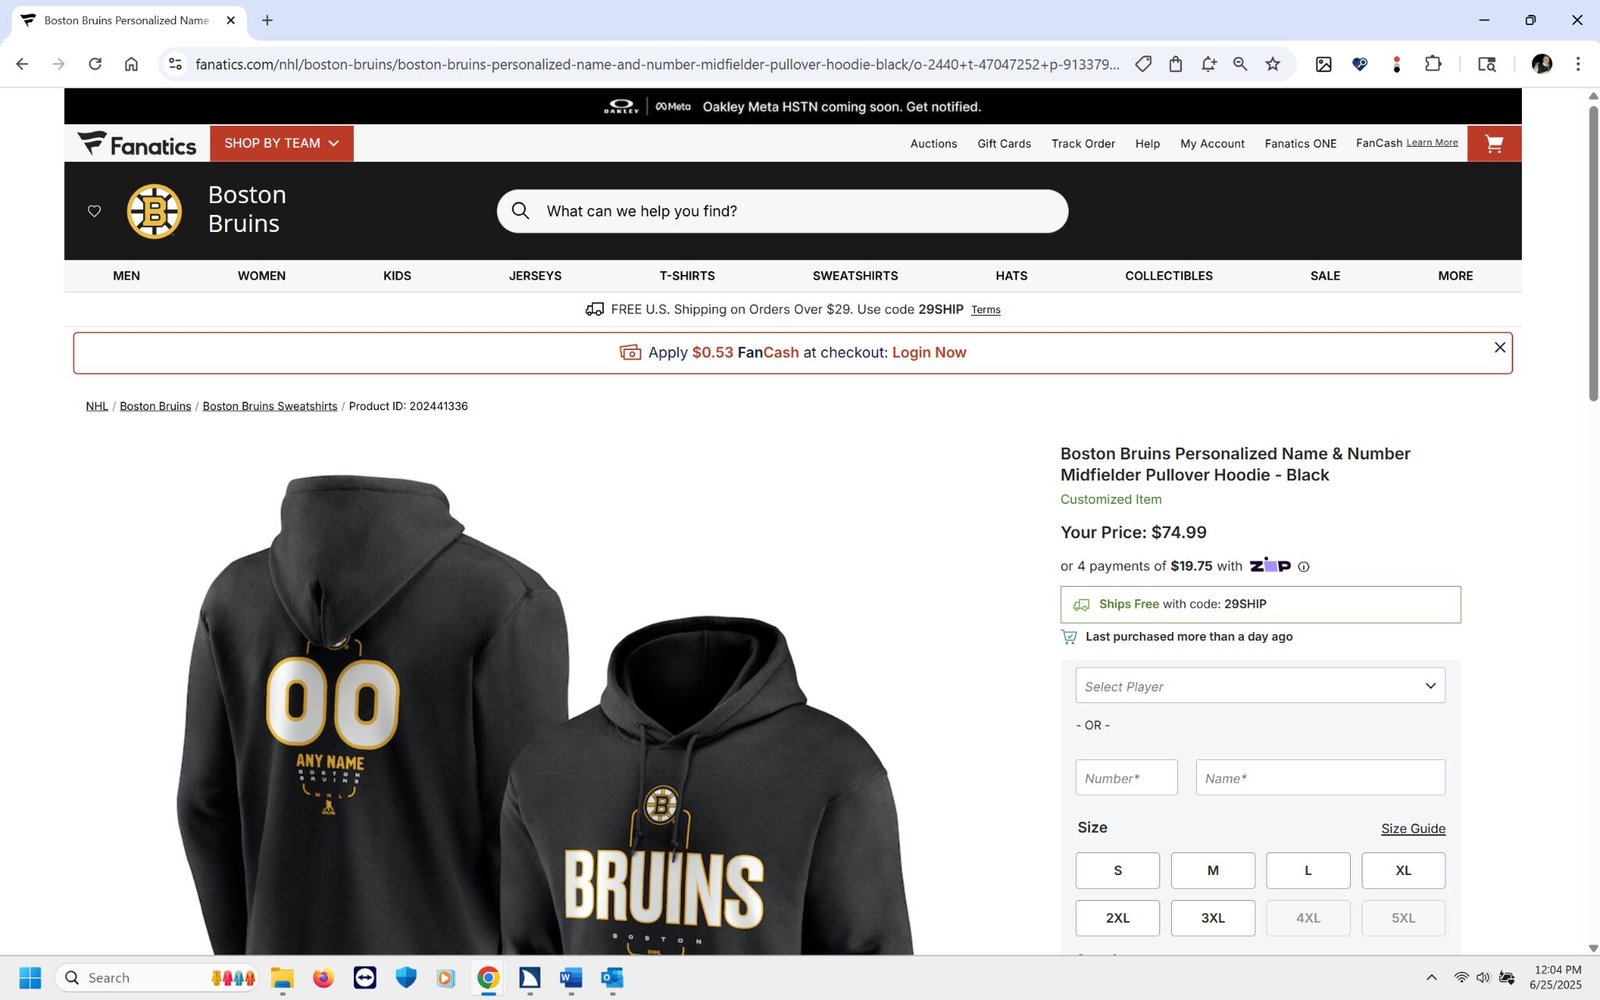Select size L
The image size is (1600, 1000).
pyautogui.click(x=1308, y=871)
